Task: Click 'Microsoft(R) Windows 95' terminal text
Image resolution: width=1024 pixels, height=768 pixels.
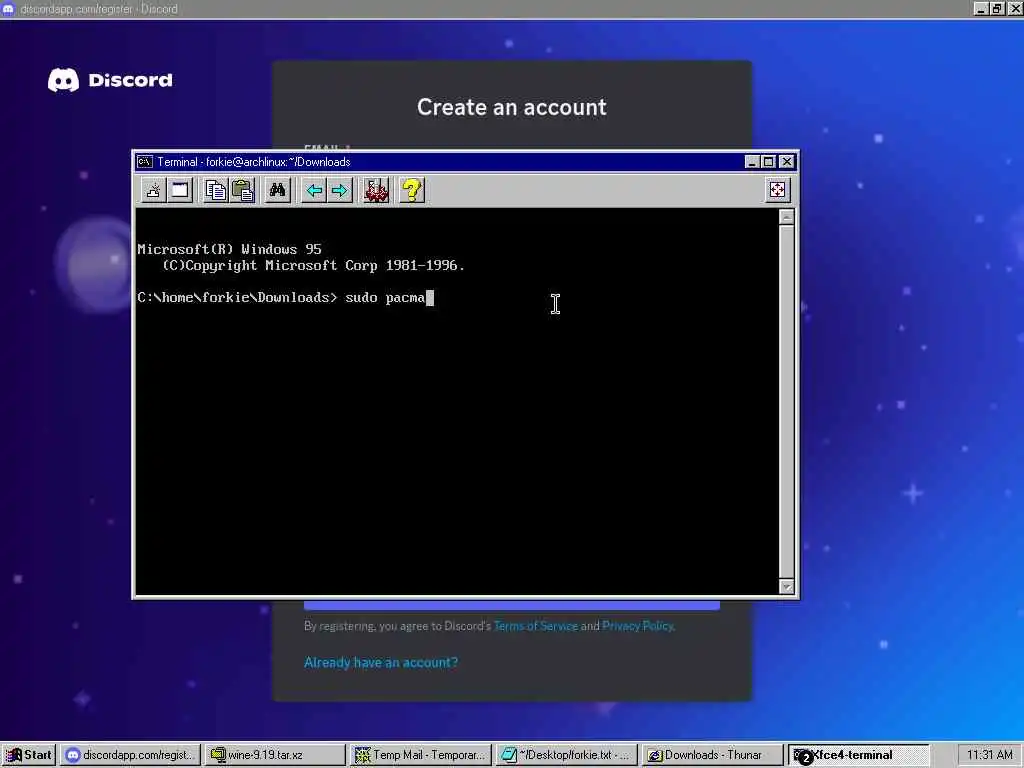Action: tap(229, 249)
